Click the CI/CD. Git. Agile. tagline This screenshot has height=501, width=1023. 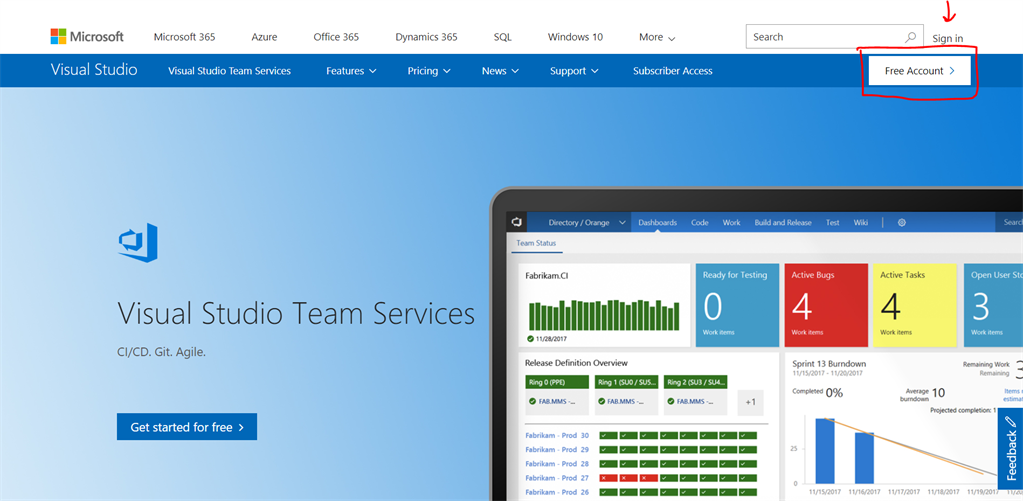[161, 352]
